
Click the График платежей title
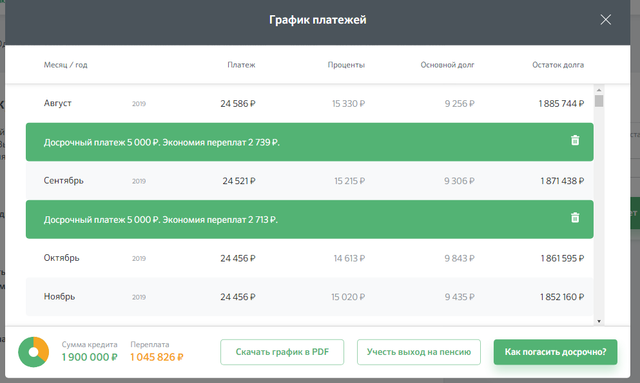tap(318, 20)
